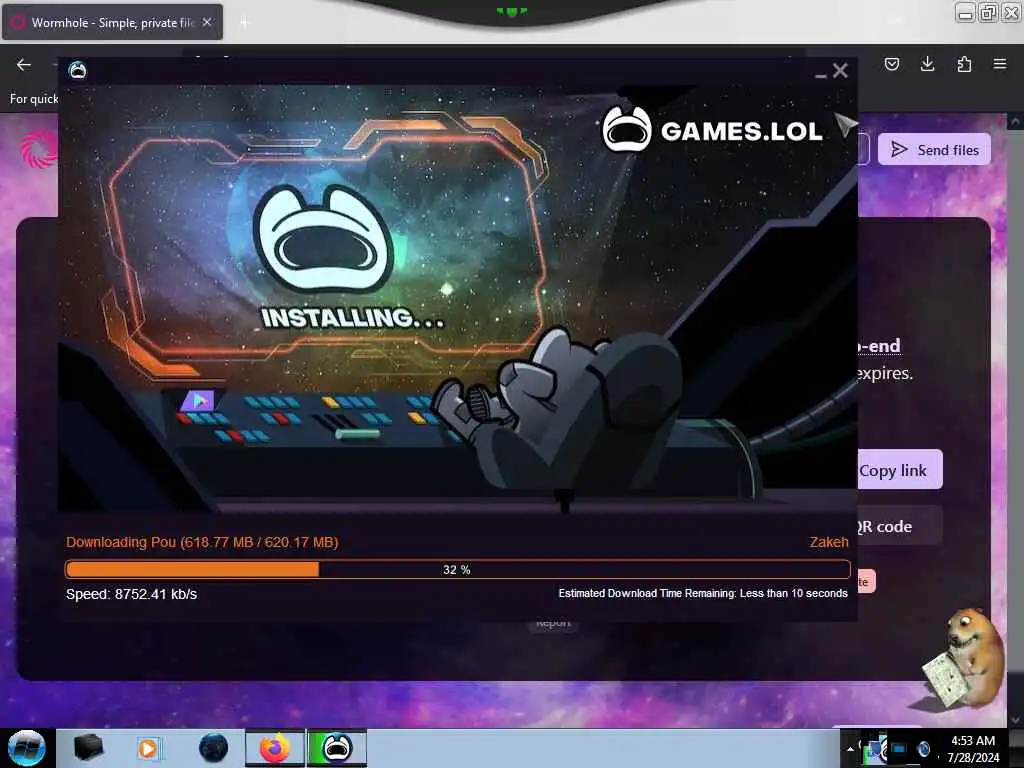Click the Estimated Download Time Remaining text
This screenshot has width=1024, height=768.
tap(703, 593)
